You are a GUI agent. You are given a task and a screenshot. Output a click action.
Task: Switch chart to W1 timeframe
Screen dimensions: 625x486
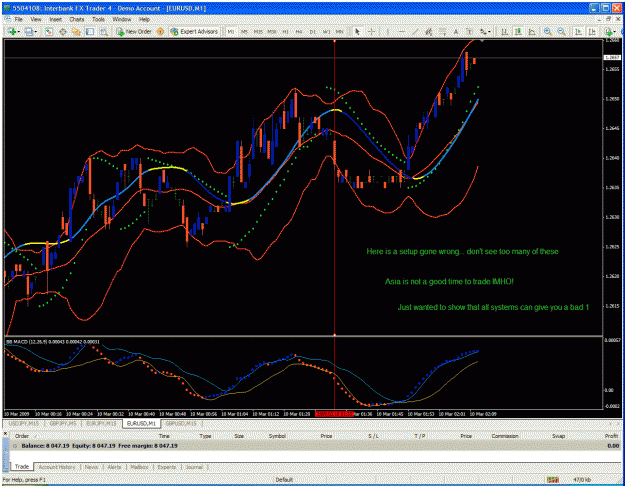click(x=326, y=31)
